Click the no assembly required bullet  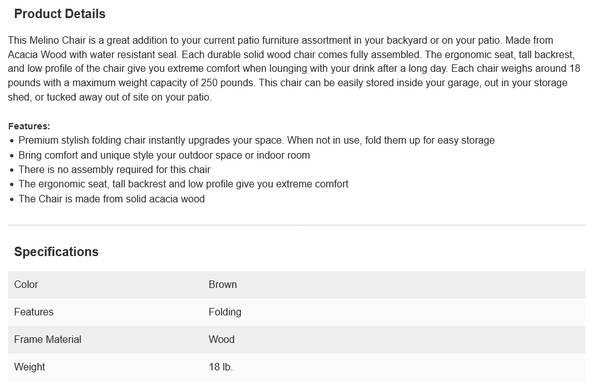point(114,169)
